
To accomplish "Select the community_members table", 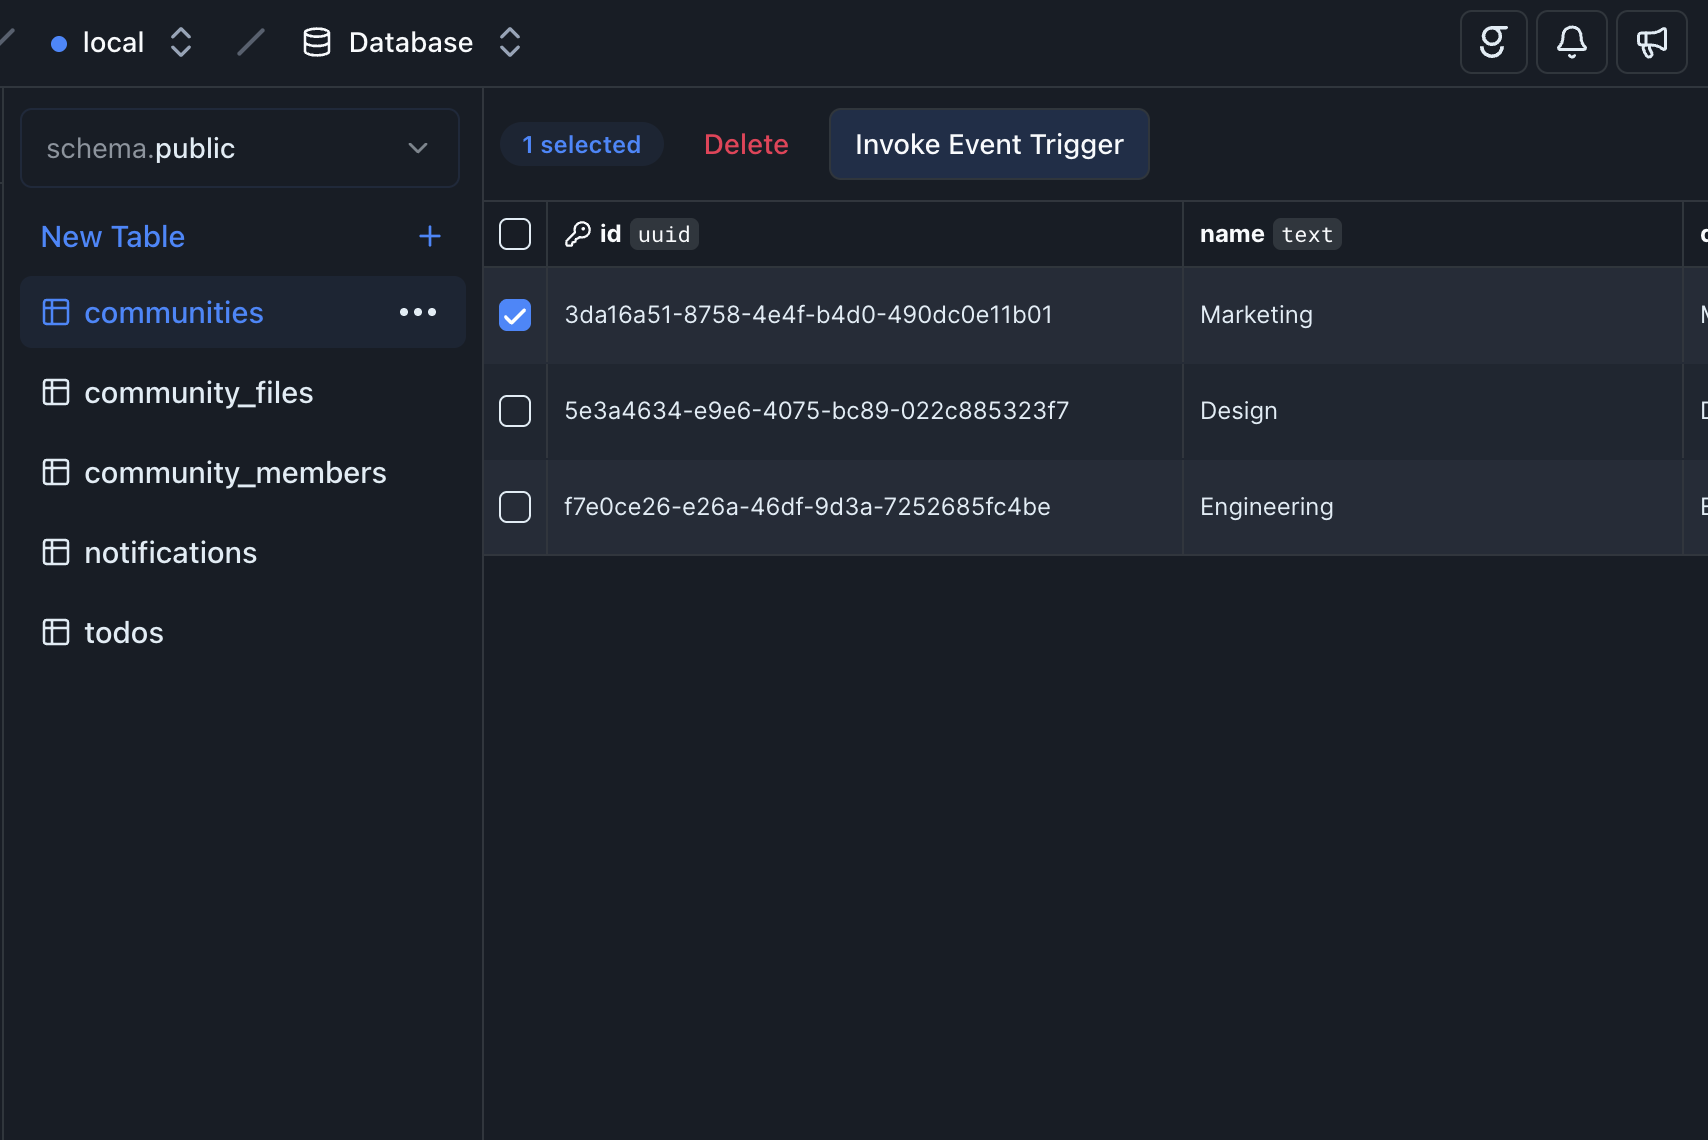I will coord(235,473).
